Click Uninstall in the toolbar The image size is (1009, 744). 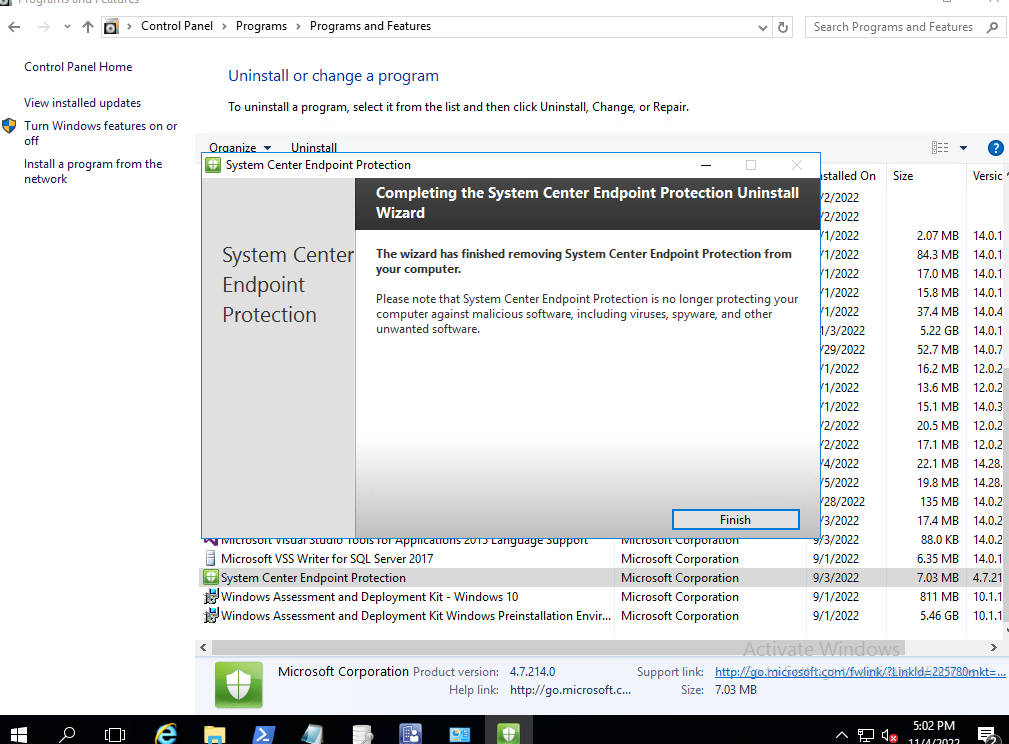tap(313, 147)
